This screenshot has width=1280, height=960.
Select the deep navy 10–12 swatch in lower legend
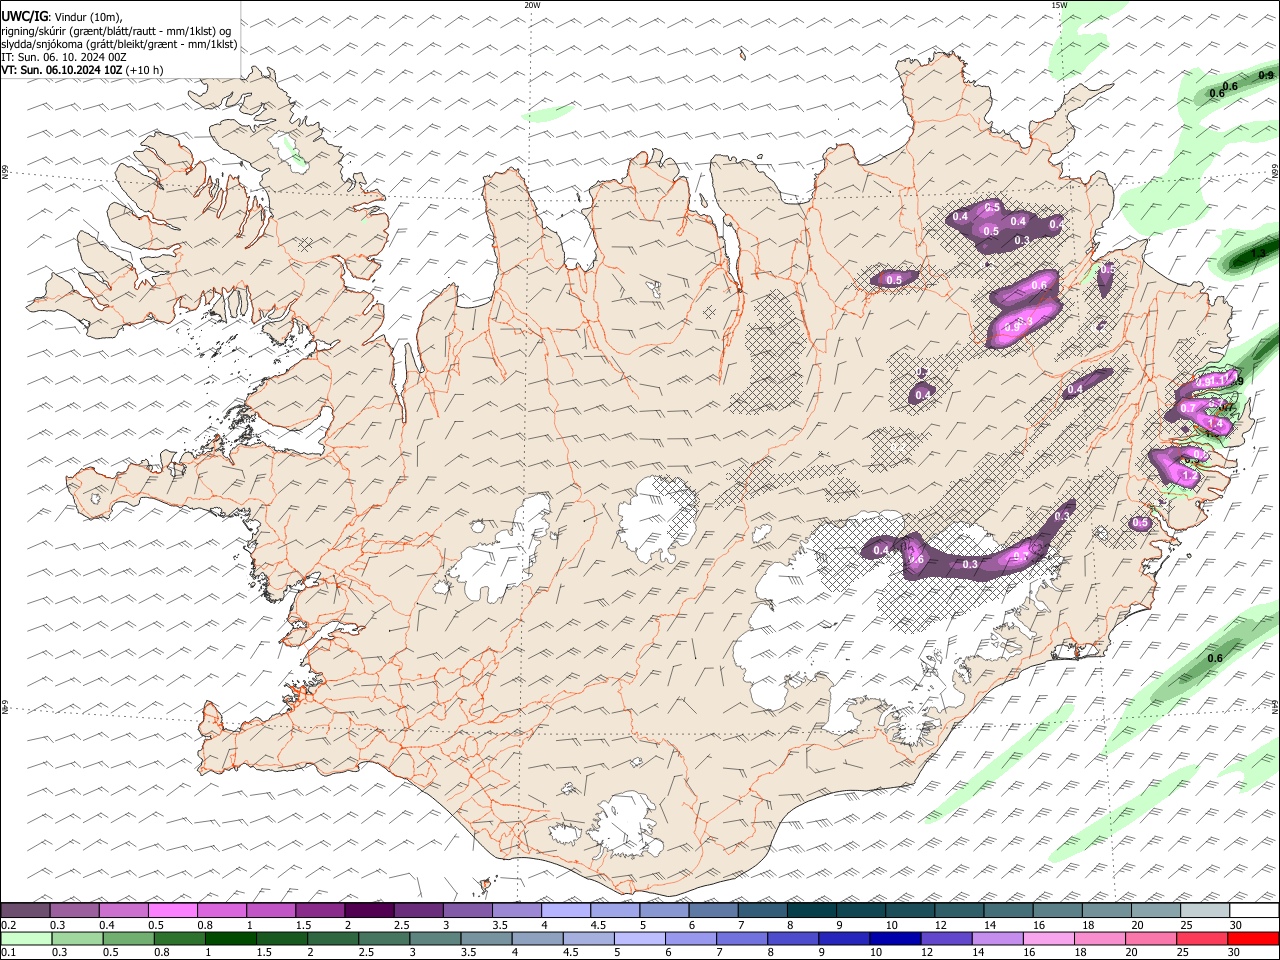click(893, 939)
